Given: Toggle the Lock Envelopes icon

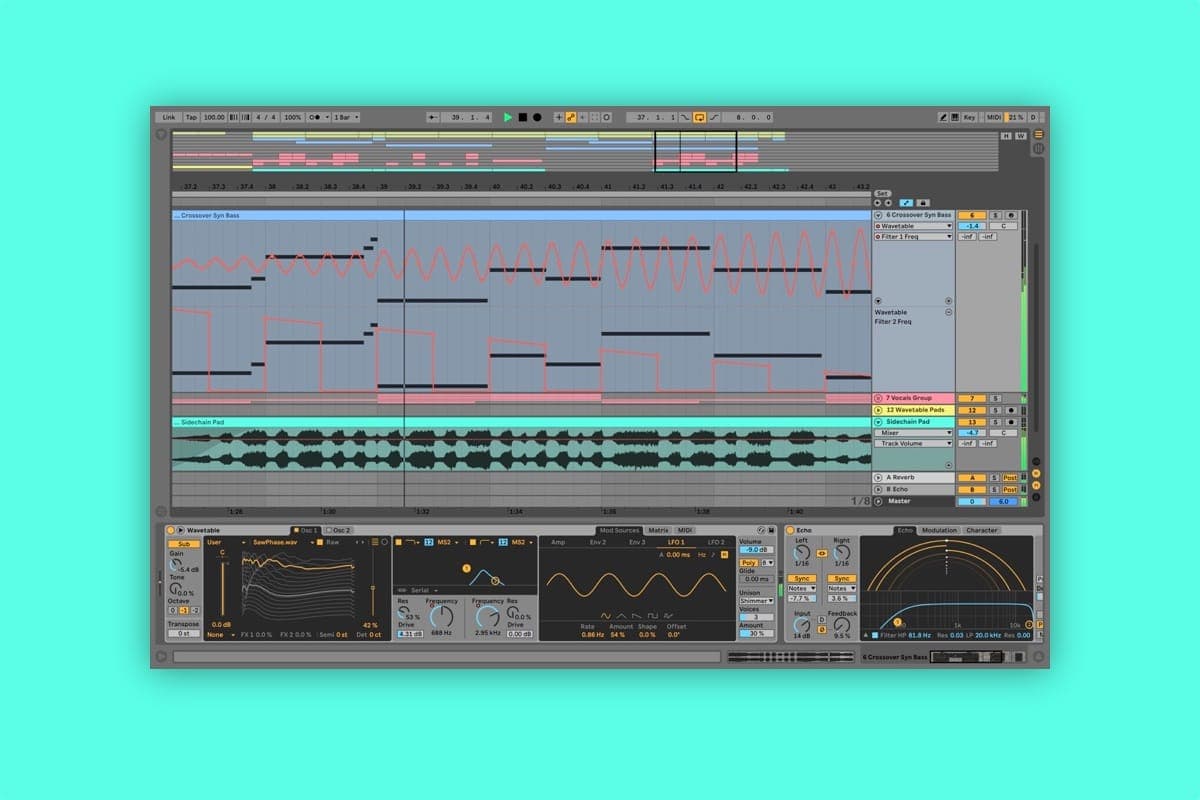Looking at the screenshot, I should point(922,202).
